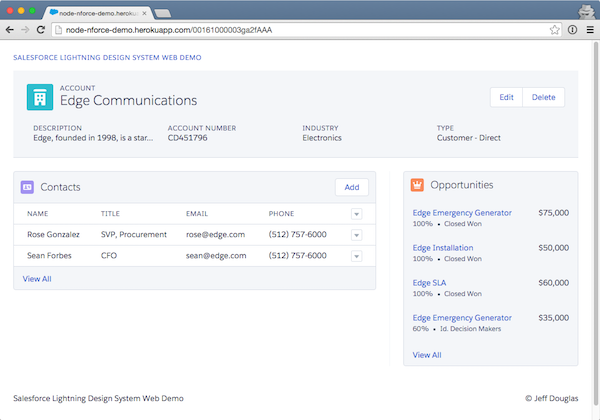Click the Opportunities panel heading
The height and width of the screenshot is (420, 600).
(461, 185)
